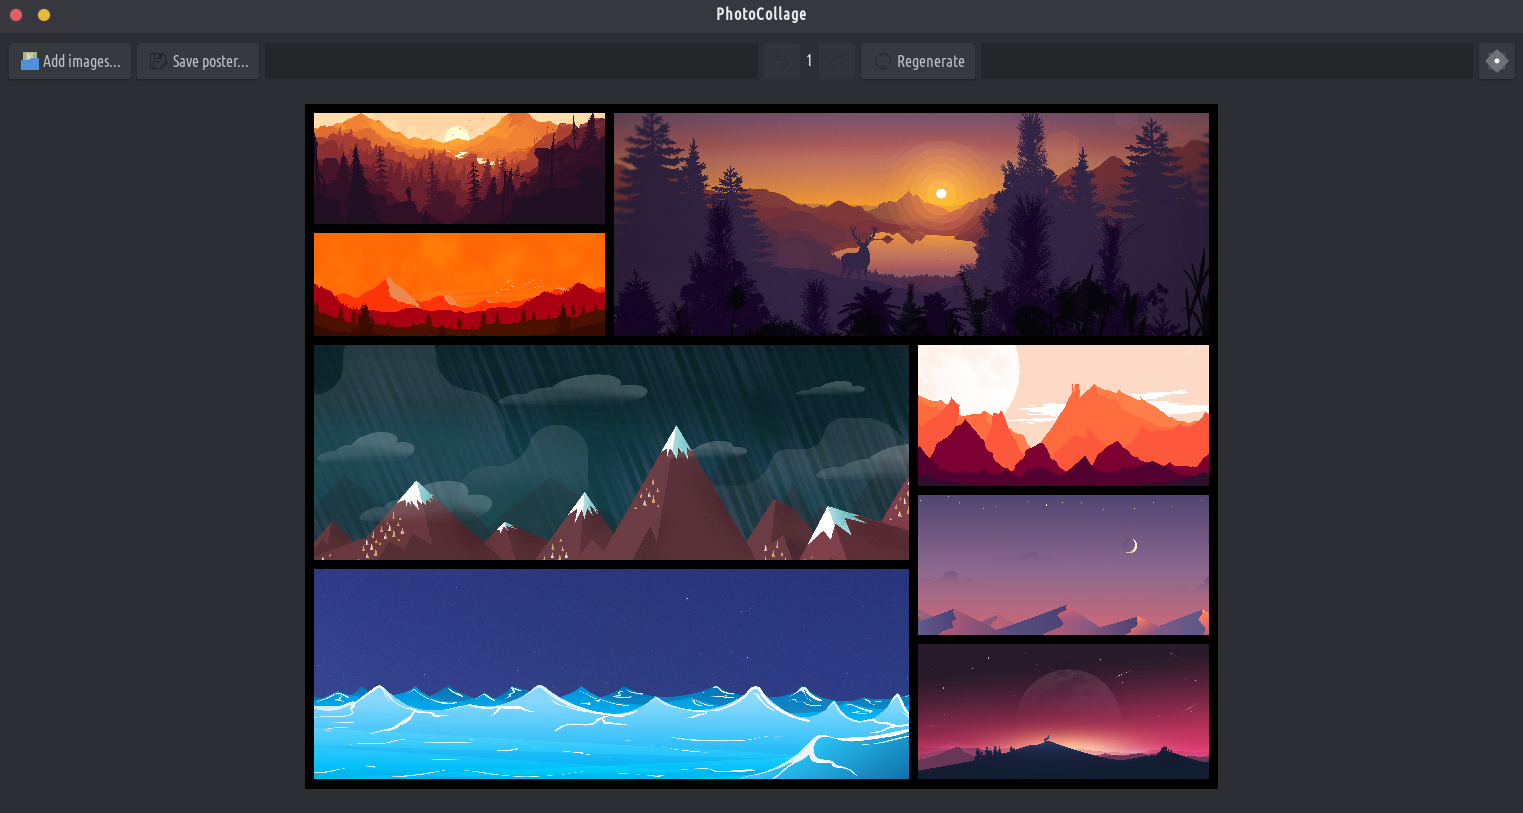The image size is (1523, 813).
Task: Select the crescent moon purple dusk photo
Action: click(1063, 565)
